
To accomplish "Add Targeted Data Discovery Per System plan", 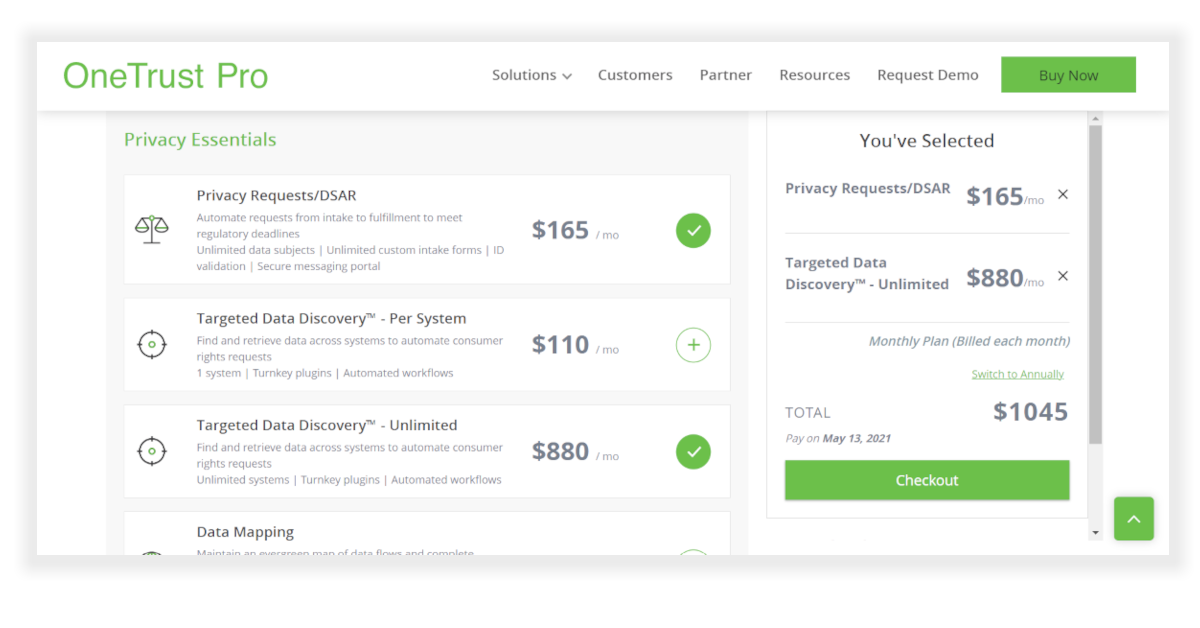I will [x=693, y=346].
